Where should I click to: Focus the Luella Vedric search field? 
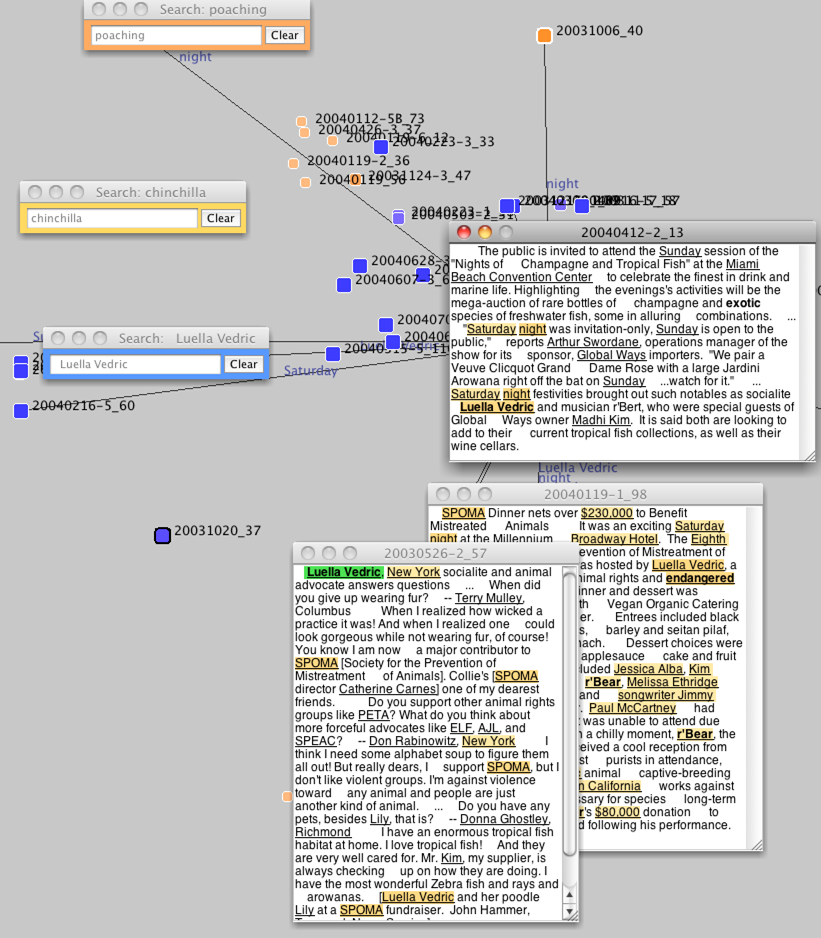[x=135, y=364]
